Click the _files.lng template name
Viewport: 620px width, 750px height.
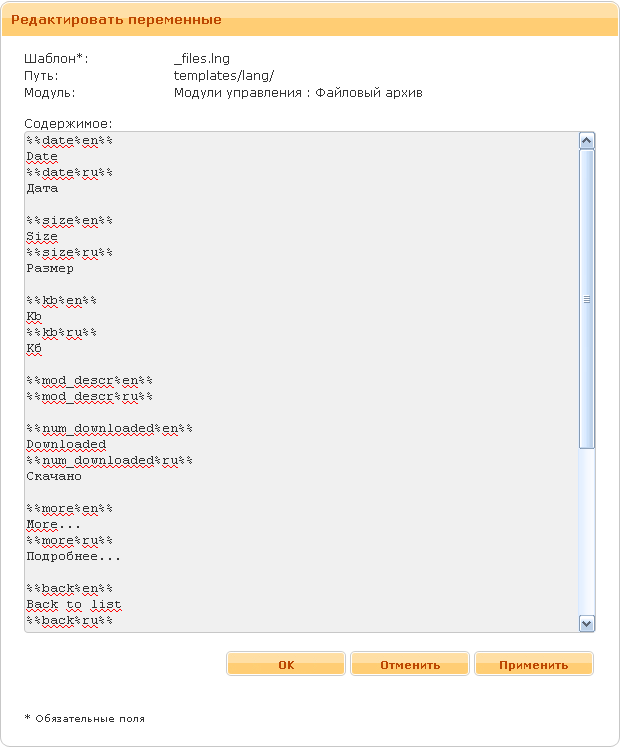point(202,59)
